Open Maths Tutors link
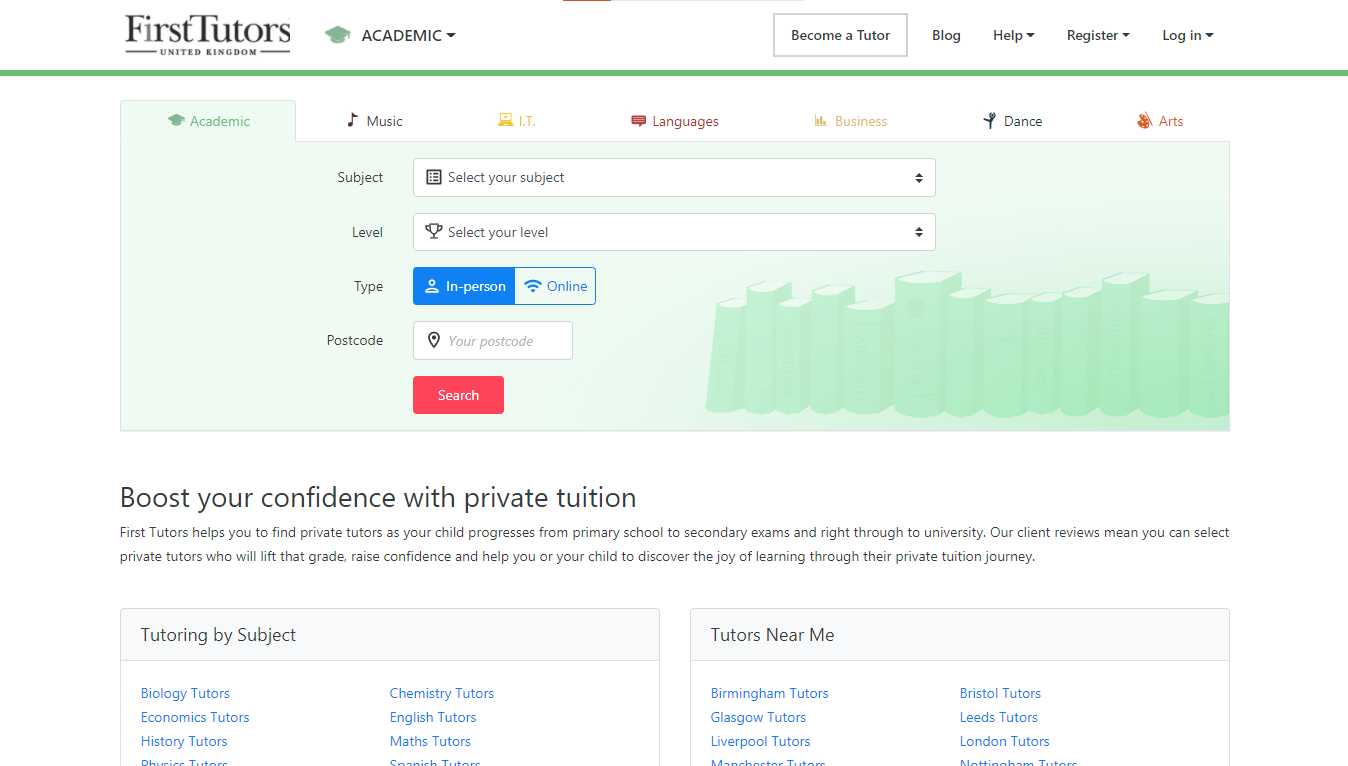The width and height of the screenshot is (1348, 766). (x=430, y=741)
